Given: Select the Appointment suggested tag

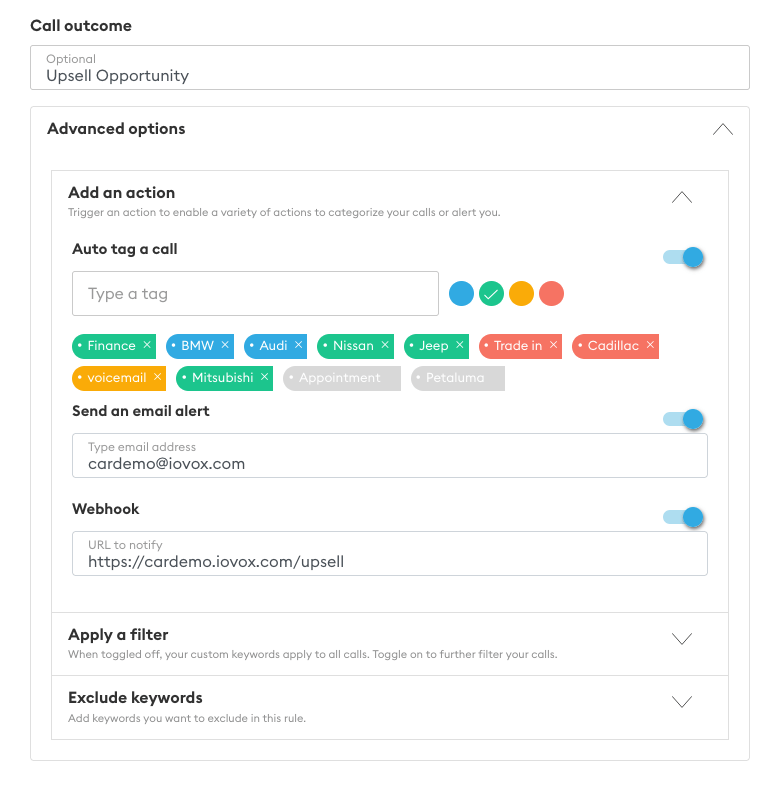Looking at the screenshot, I should [342, 378].
